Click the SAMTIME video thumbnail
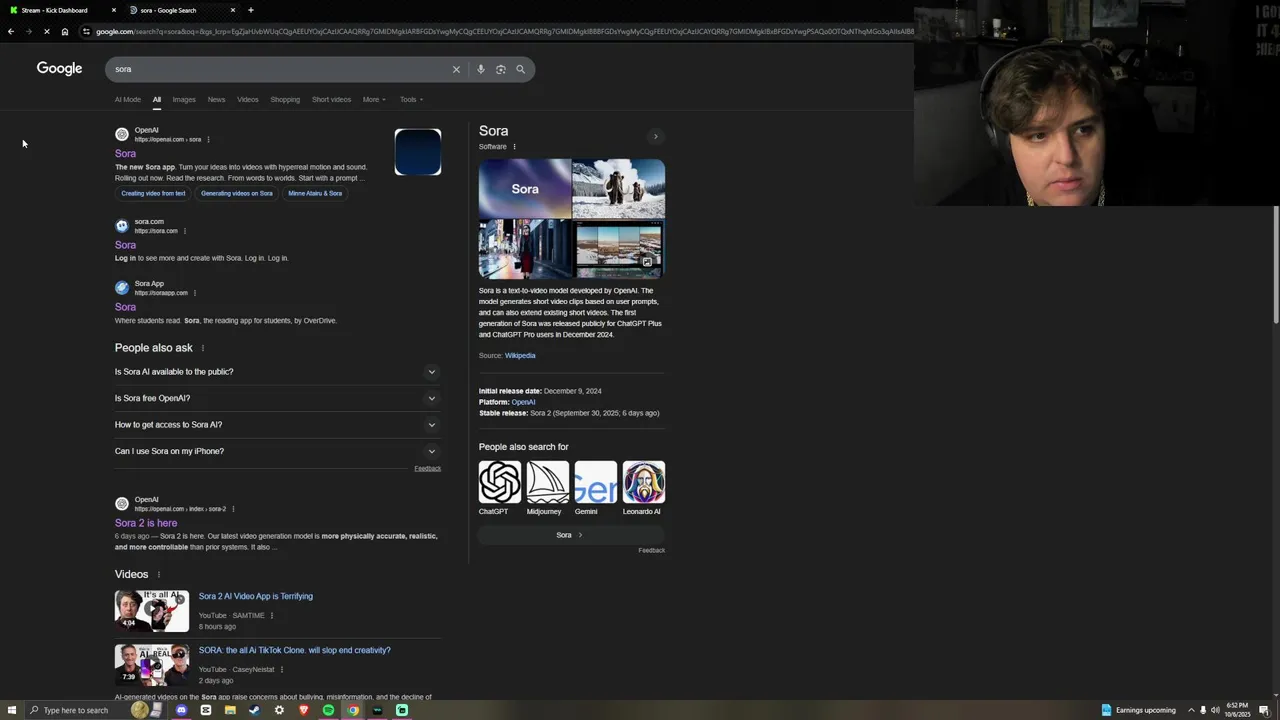 [152, 611]
